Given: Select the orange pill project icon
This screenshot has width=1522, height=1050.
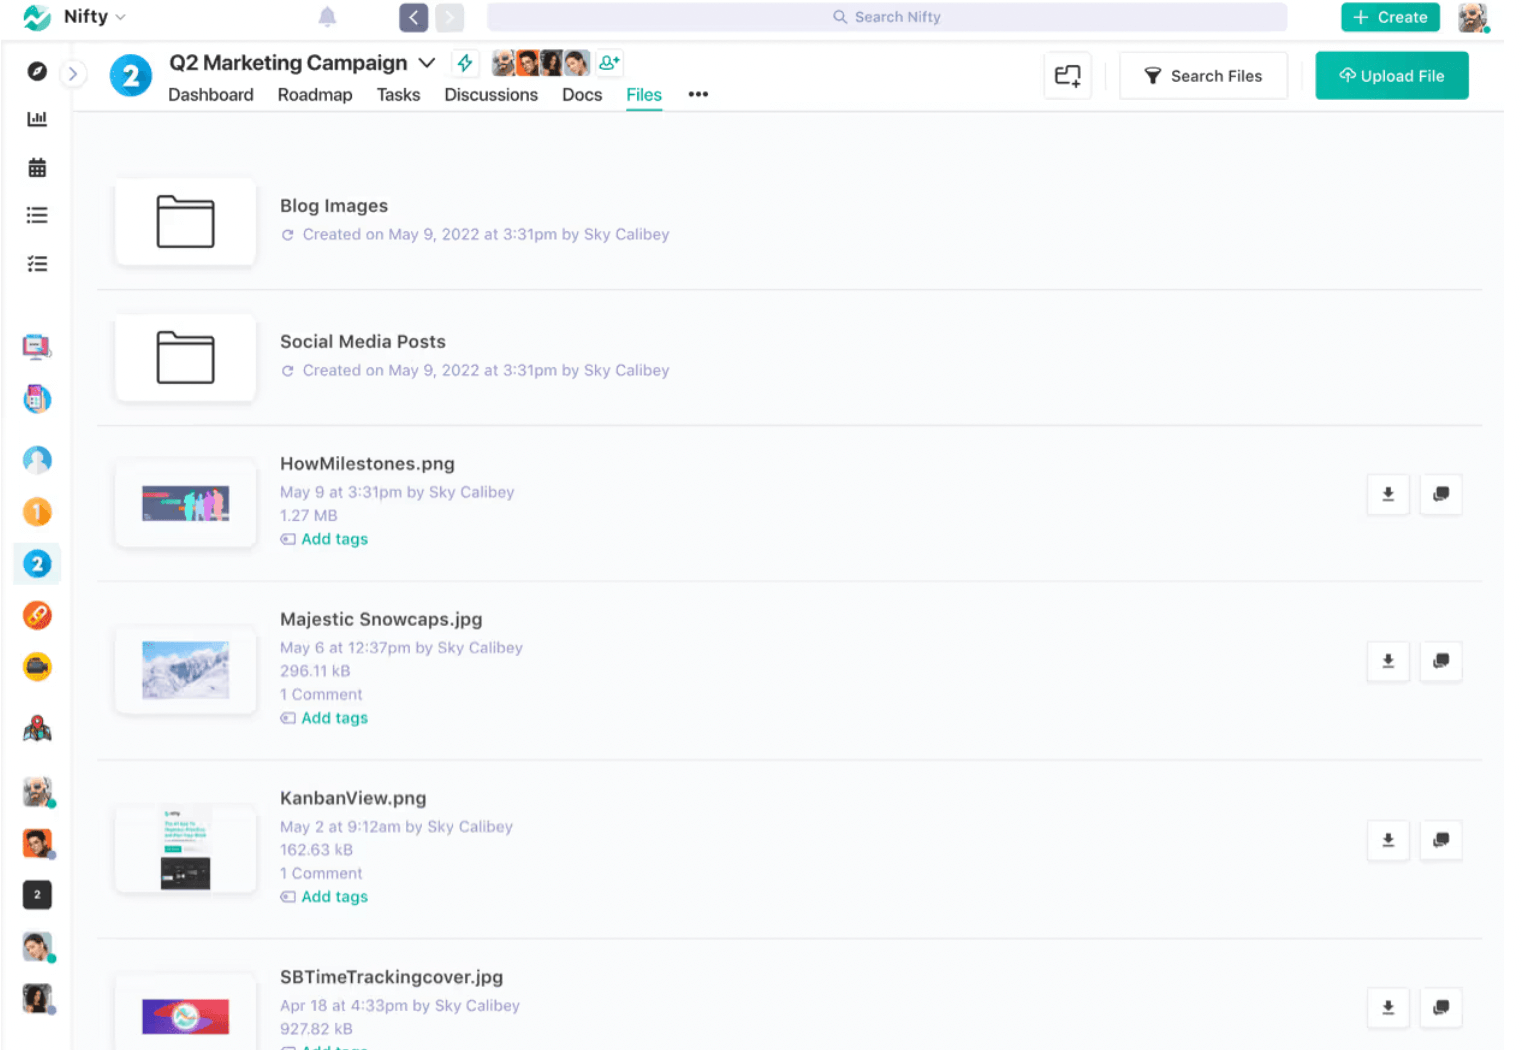Looking at the screenshot, I should pos(37,615).
